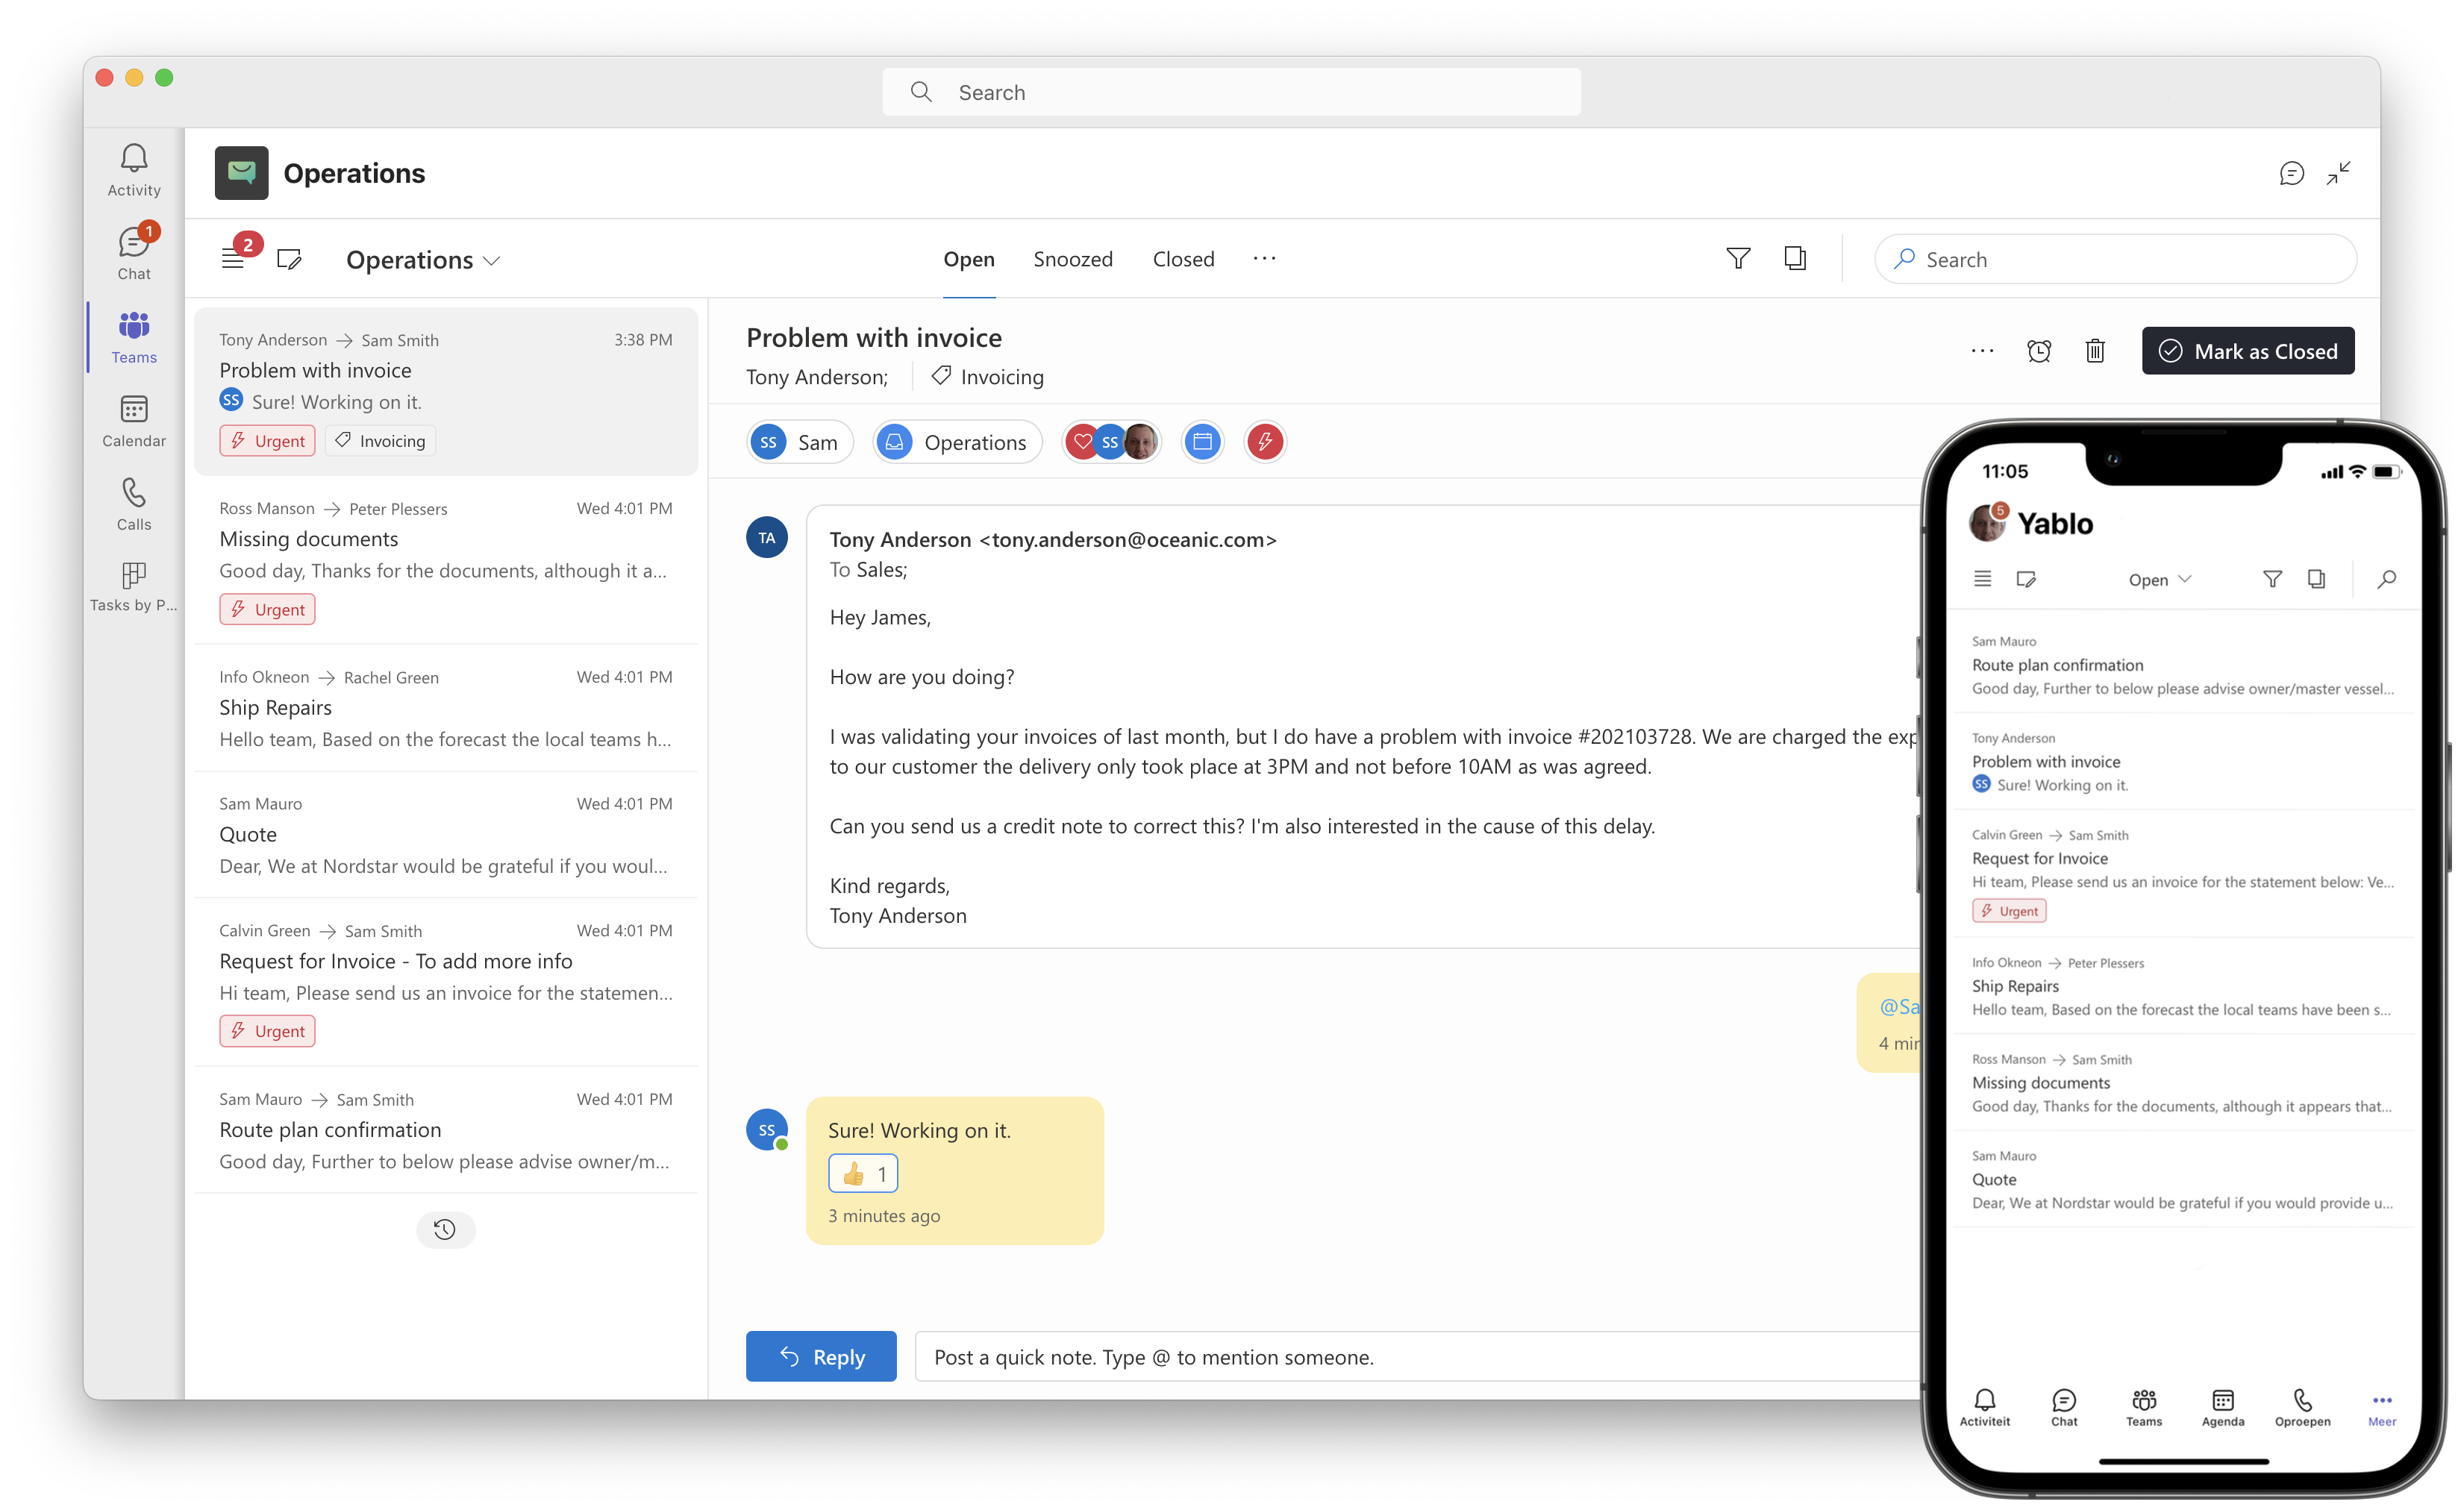Screen dimensions: 2464x1510
Task: Click the snooze alarm clock icon
Action: (2038, 352)
